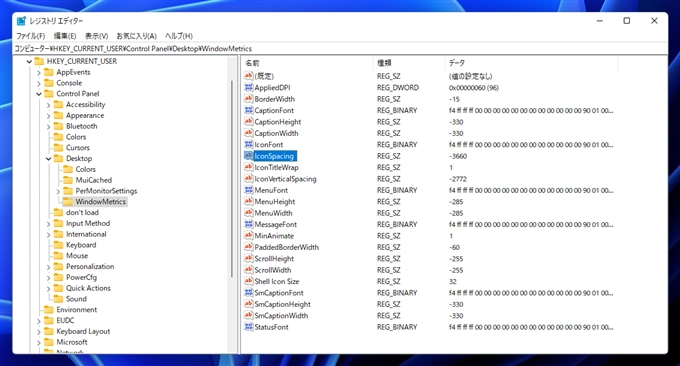Click the folder icon next to Cursors

pos(59,147)
